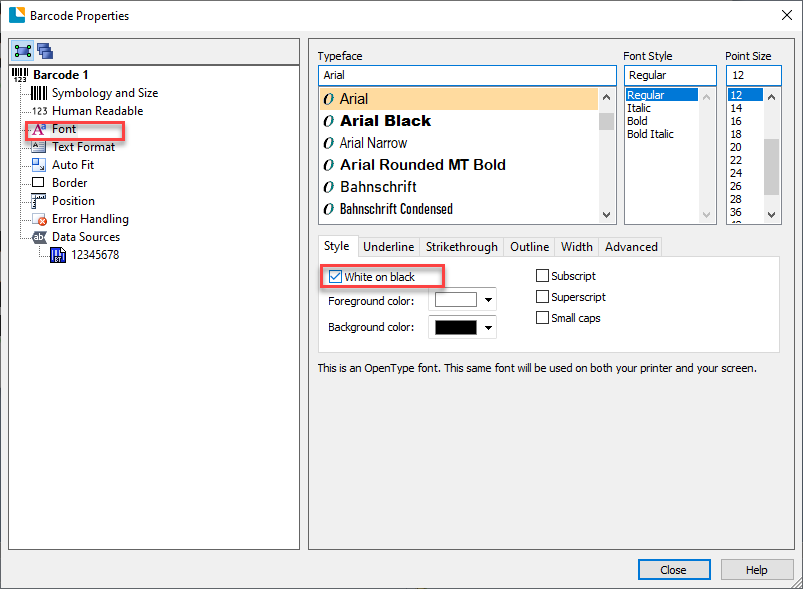
Task: Choose Bold Italic font style
Action: pos(650,134)
